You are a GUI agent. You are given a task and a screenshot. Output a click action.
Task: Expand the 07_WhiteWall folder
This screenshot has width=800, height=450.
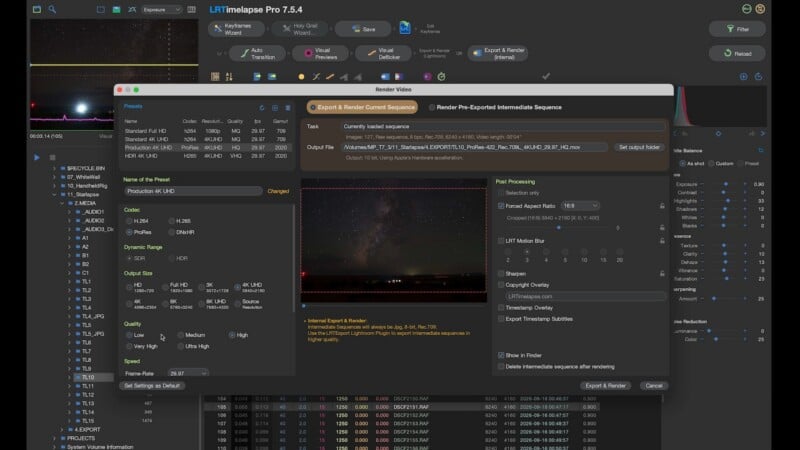pyautogui.click(x=55, y=177)
